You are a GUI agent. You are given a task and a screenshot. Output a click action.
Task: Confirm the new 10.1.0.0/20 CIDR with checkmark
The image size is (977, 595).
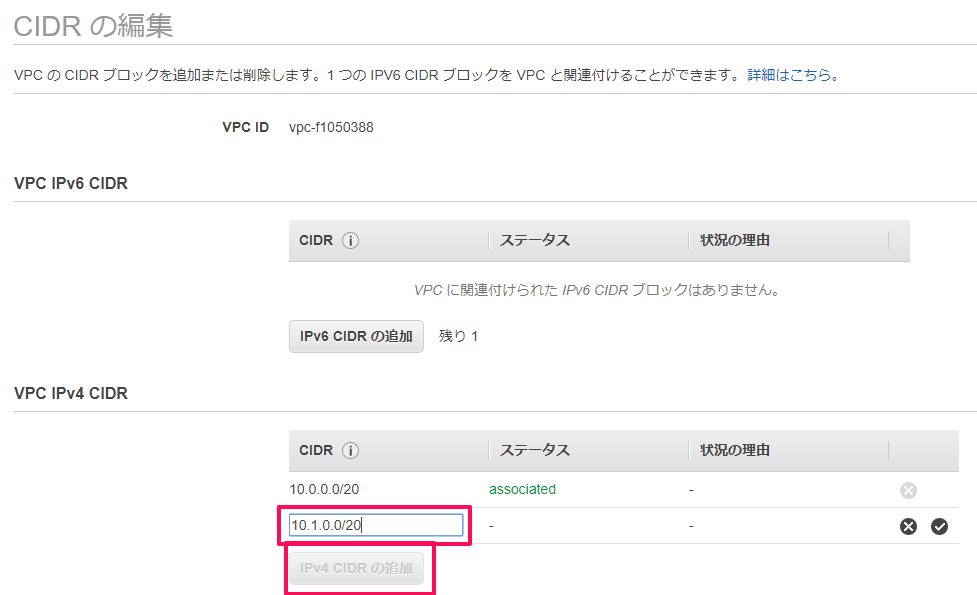click(x=940, y=526)
